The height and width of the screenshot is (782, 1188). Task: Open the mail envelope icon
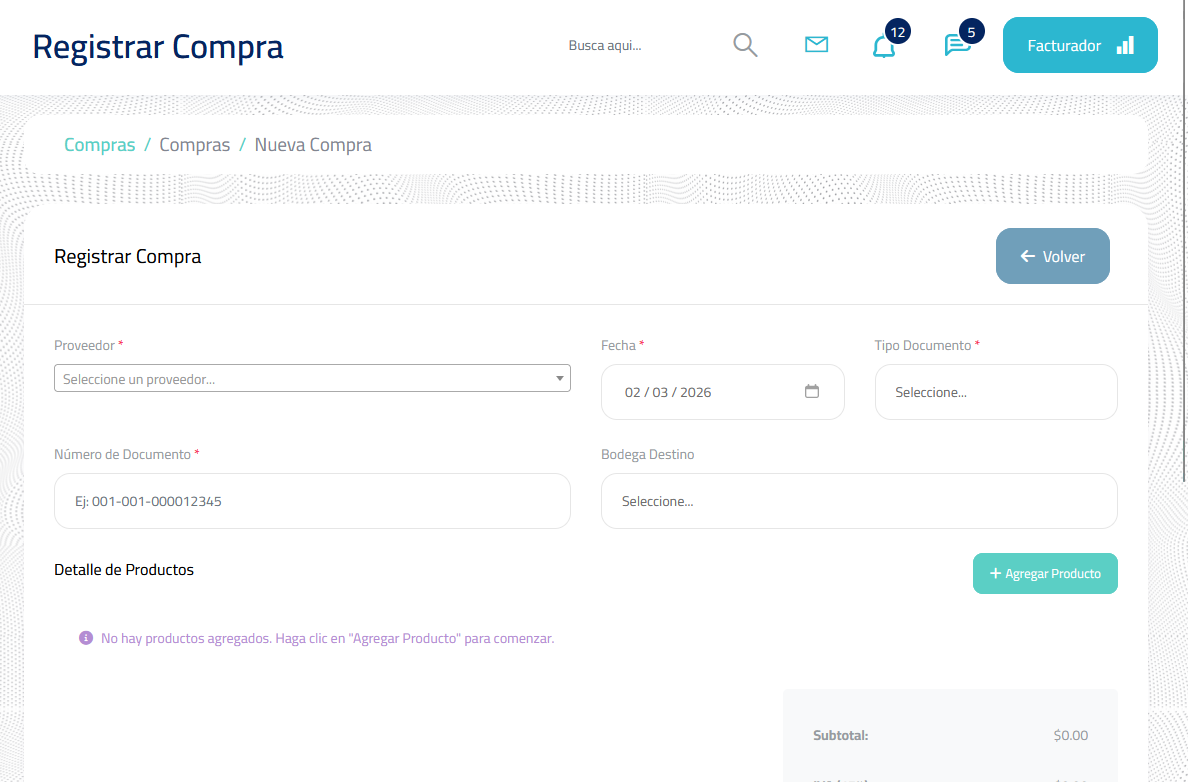point(816,45)
